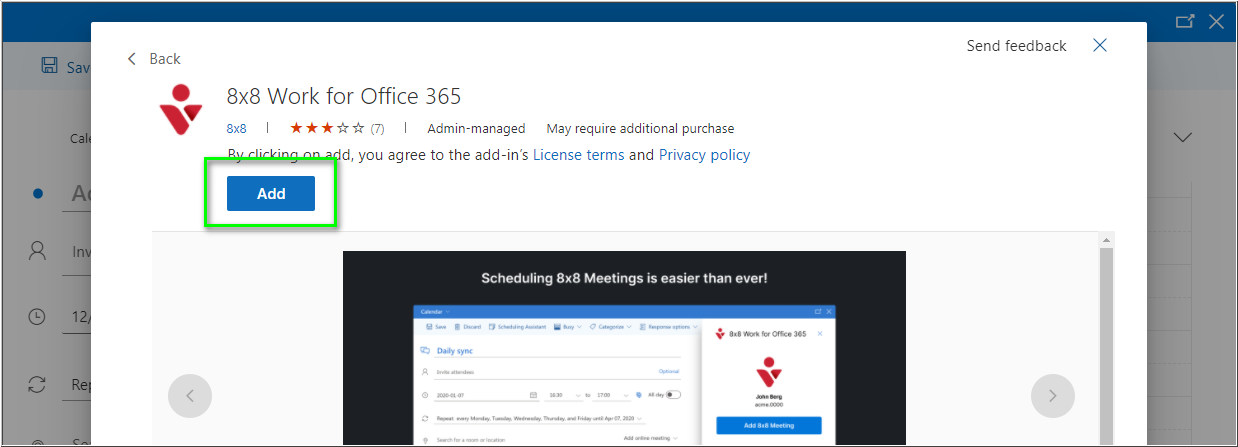Click pop-out window icon in title bar

1185,20
